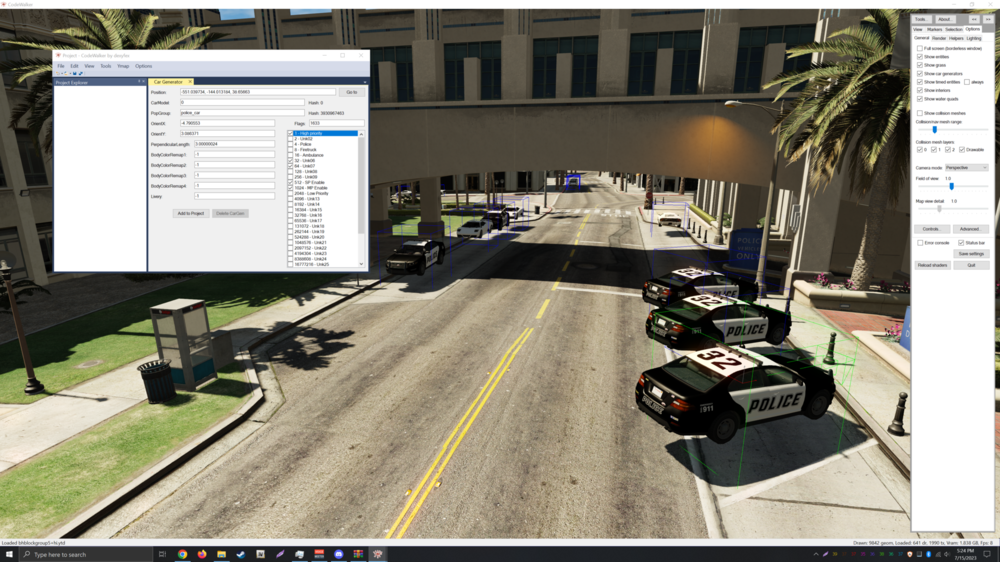
Task: Open Steam from the taskbar
Action: tap(241, 554)
